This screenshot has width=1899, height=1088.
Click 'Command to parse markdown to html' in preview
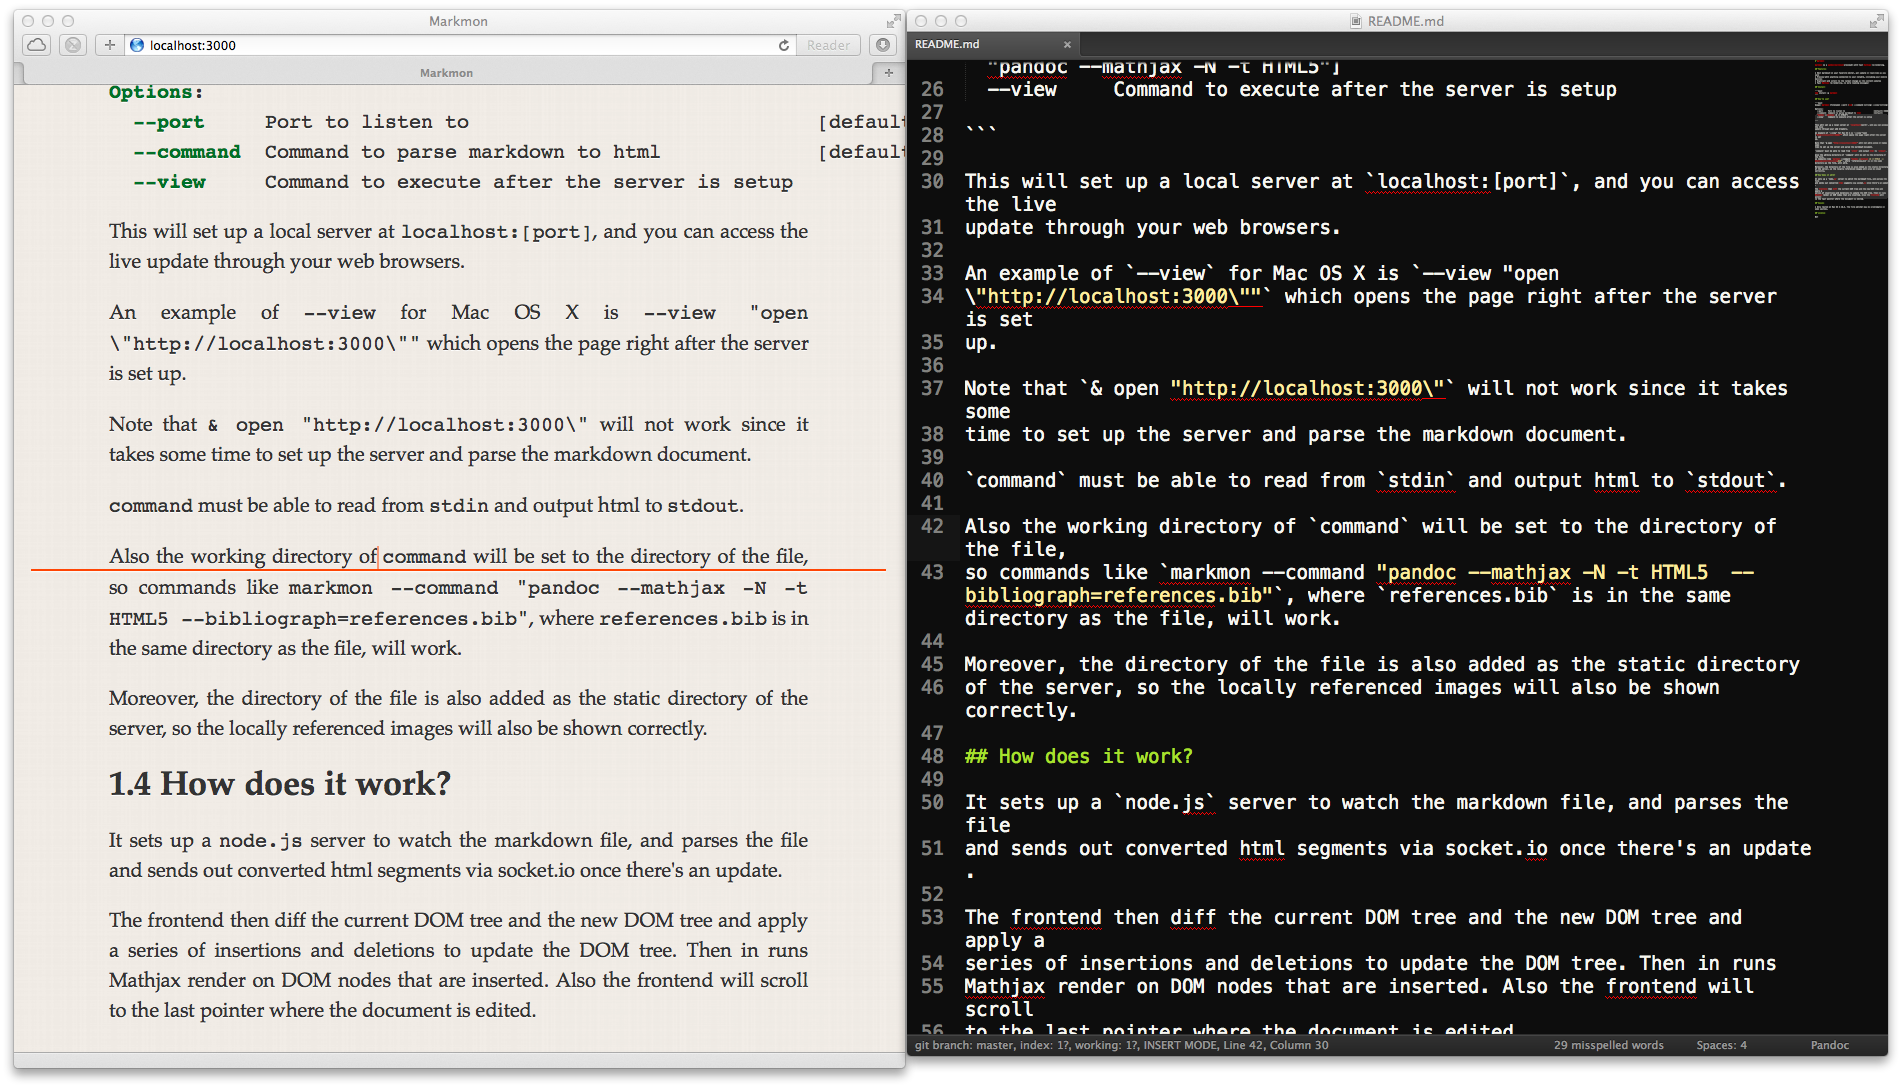pyautogui.click(x=462, y=152)
